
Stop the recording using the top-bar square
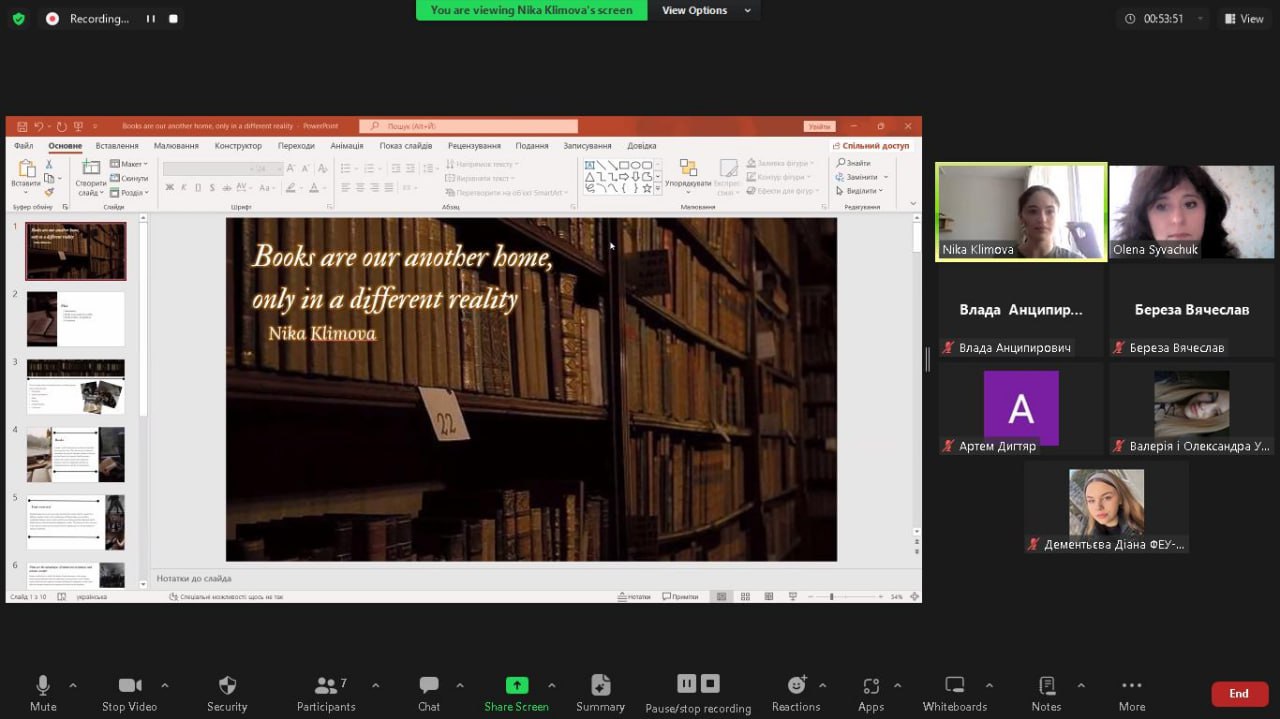pyautogui.click(x=173, y=18)
